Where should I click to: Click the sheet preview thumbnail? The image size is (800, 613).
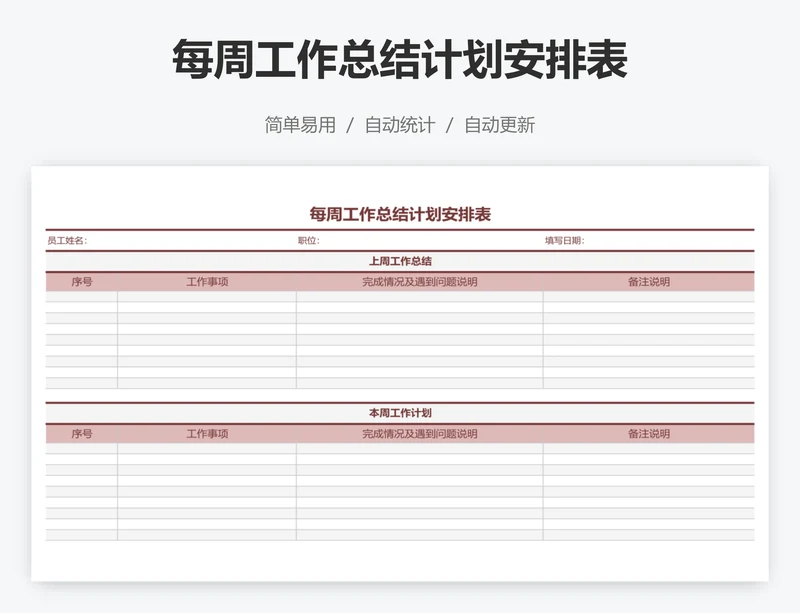coord(400,374)
